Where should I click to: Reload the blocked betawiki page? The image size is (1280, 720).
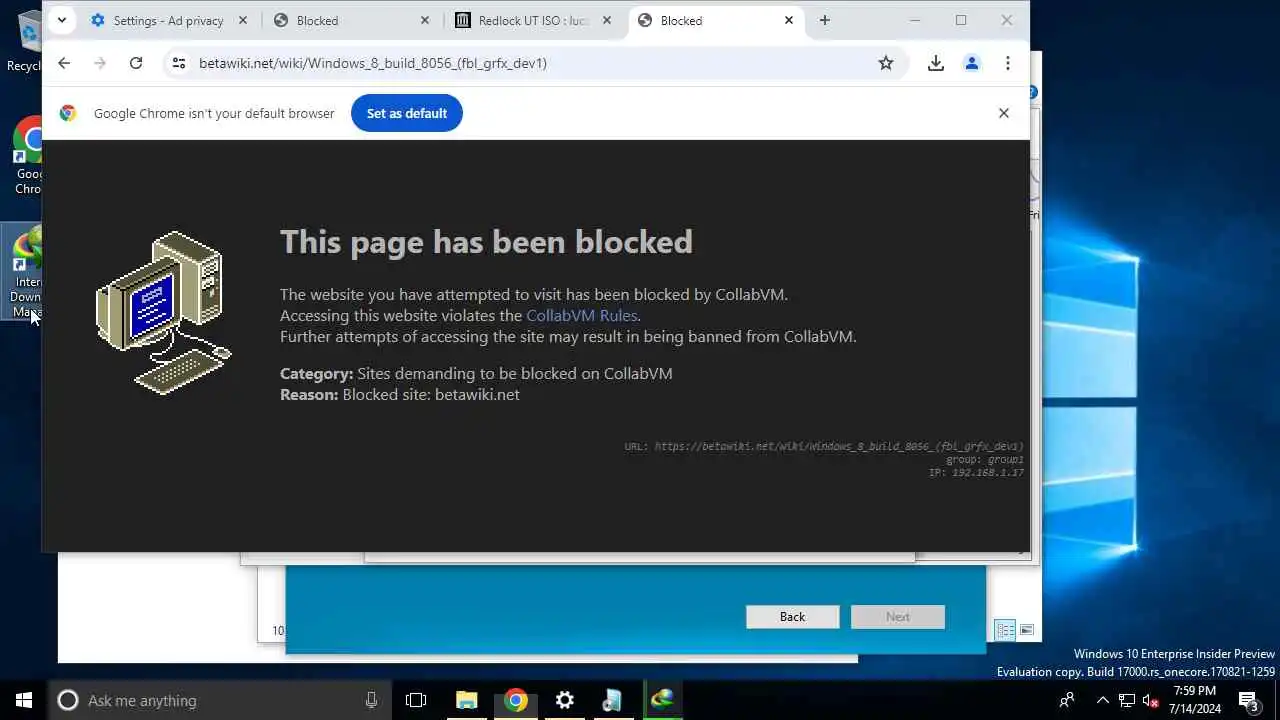136,63
